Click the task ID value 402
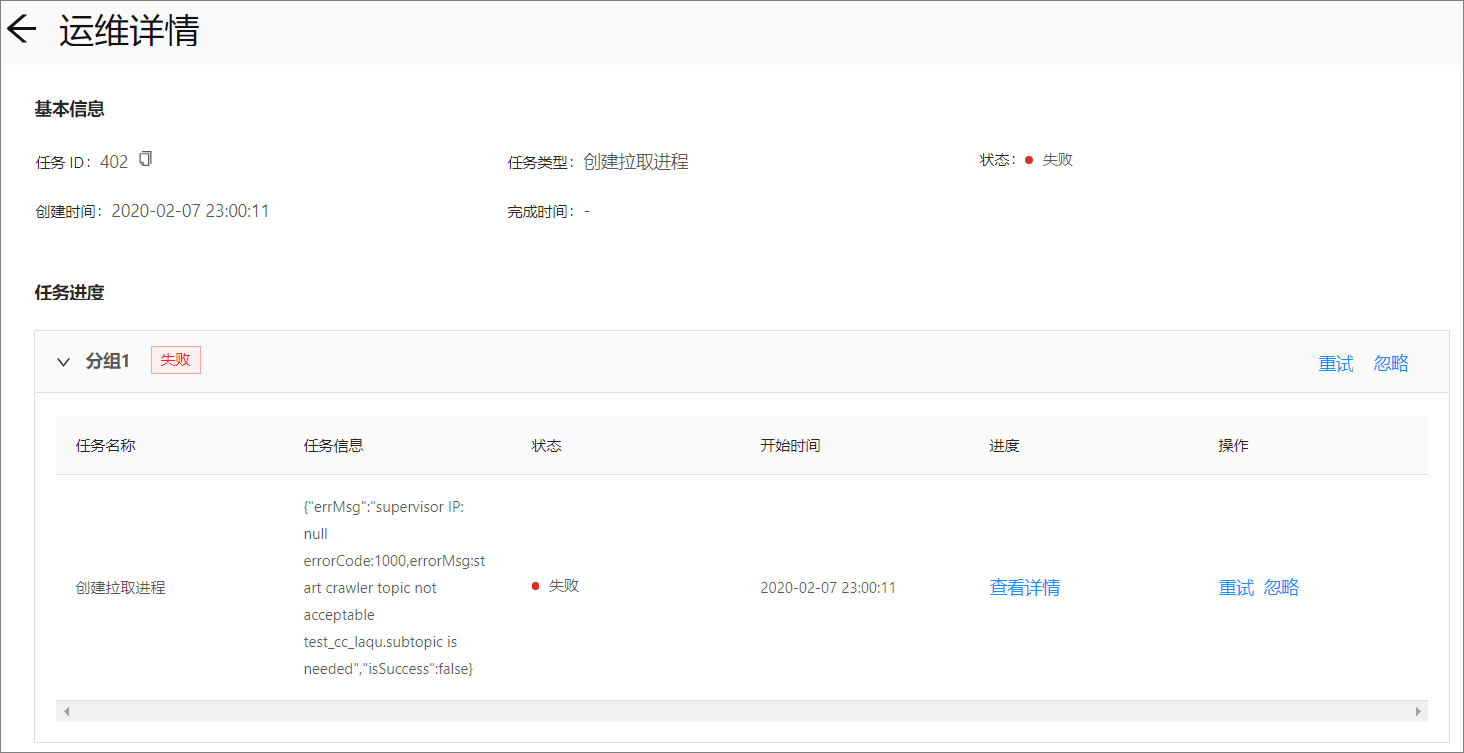Screen dimensions: 1464x753 coord(114,159)
